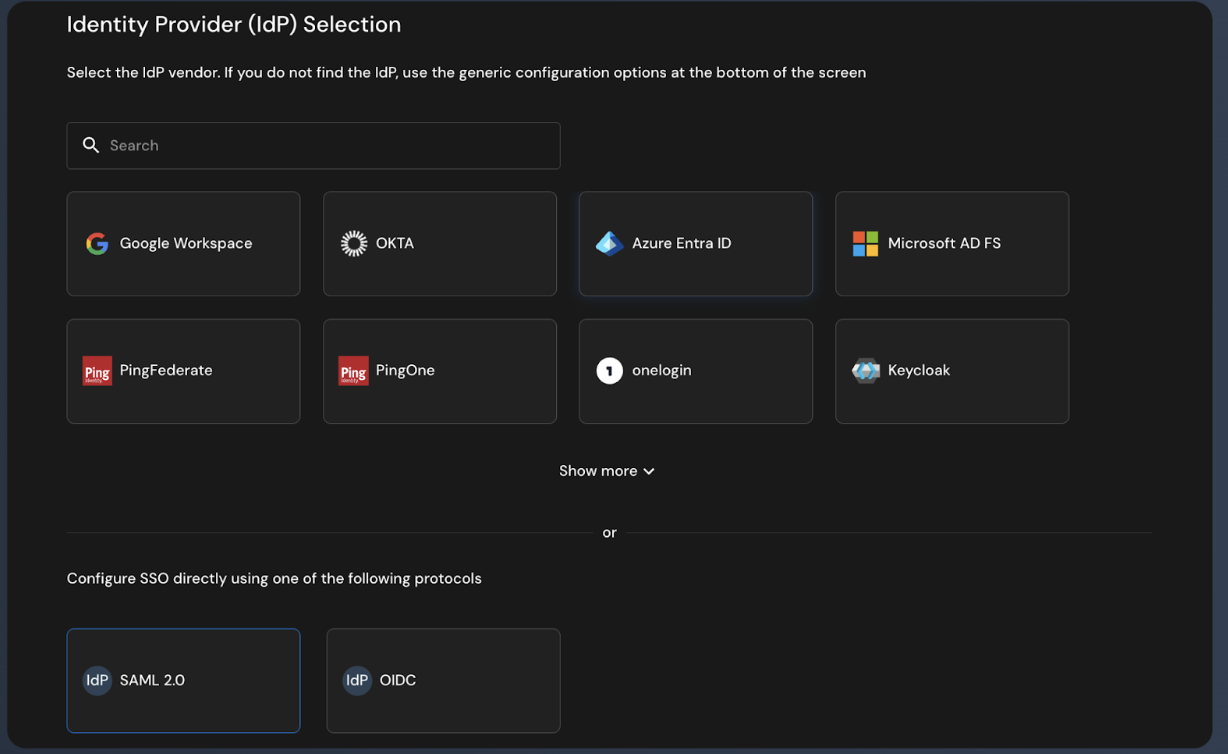Choose the OIDC protocol card
Viewport: 1228px width, 754px height.
pyautogui.click(x=443, y=681)
